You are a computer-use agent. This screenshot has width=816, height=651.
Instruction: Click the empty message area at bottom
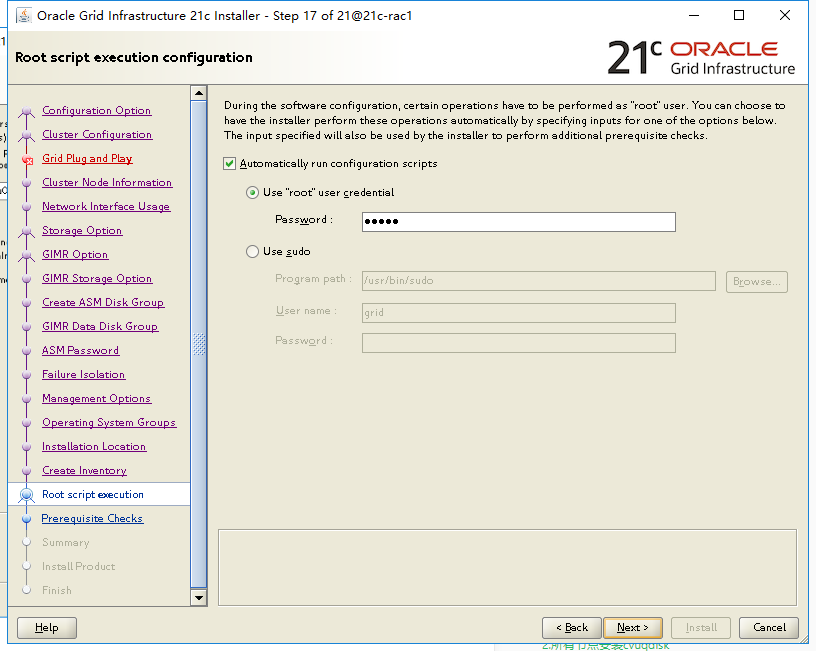click(507, 568)
